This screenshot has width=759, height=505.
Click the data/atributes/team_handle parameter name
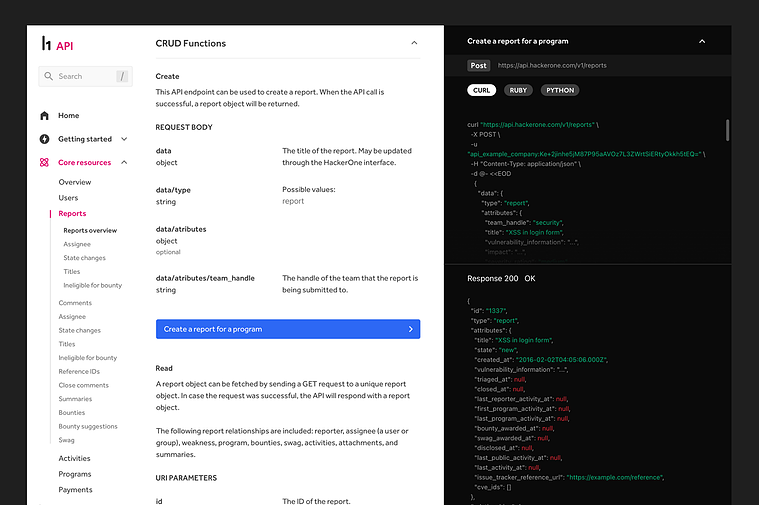pos(205,278)
